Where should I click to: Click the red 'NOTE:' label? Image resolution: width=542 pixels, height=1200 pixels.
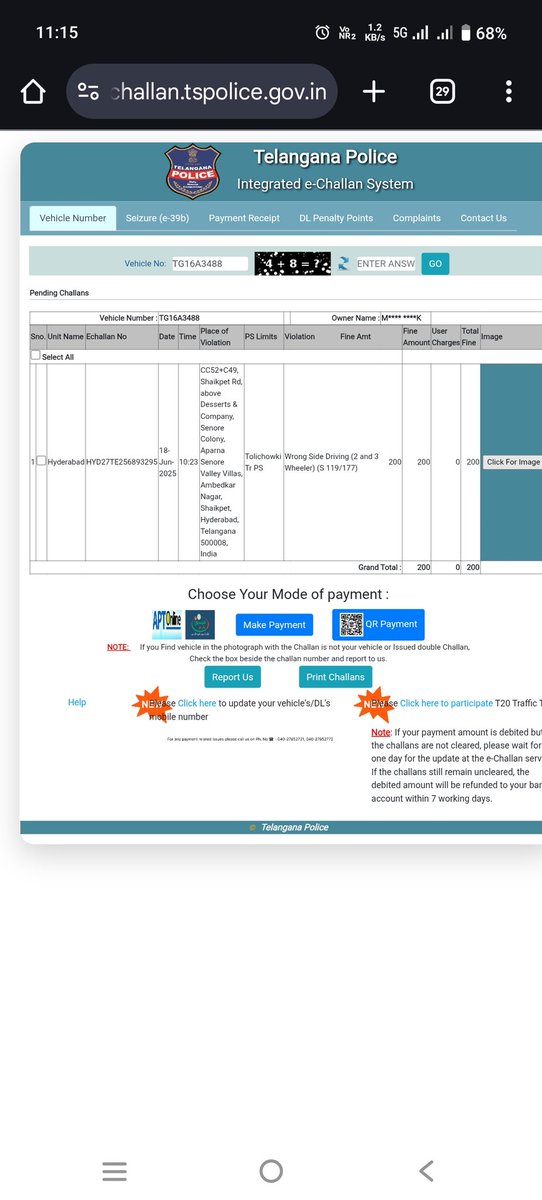click(x=118, y=647)
